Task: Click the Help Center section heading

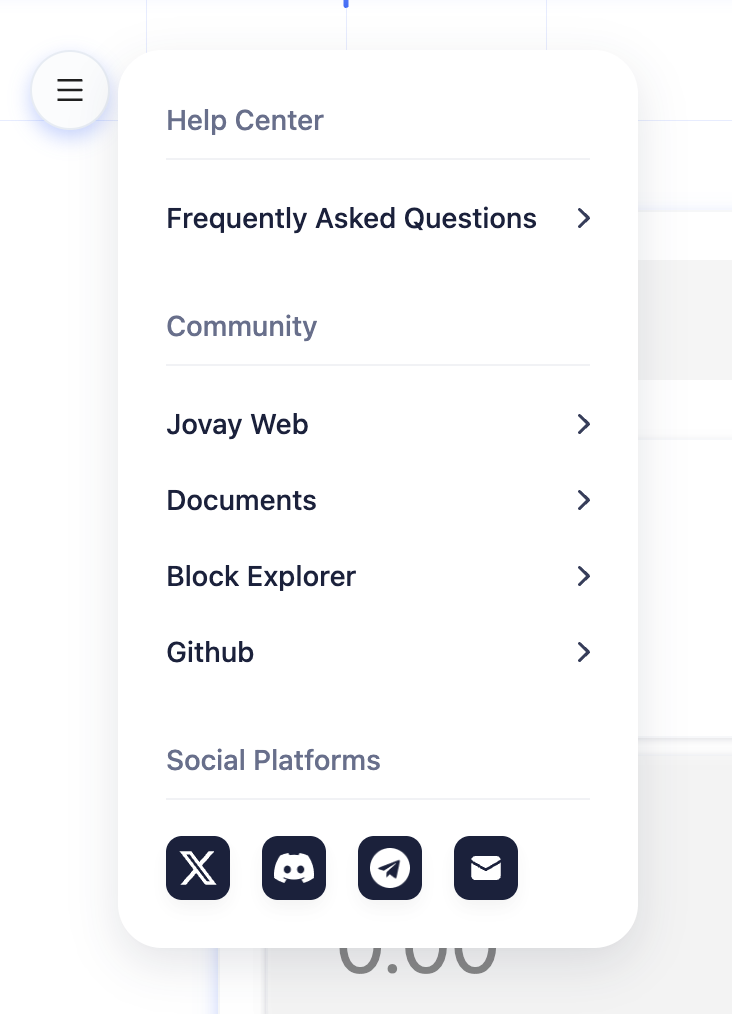Action: [245, 121]
